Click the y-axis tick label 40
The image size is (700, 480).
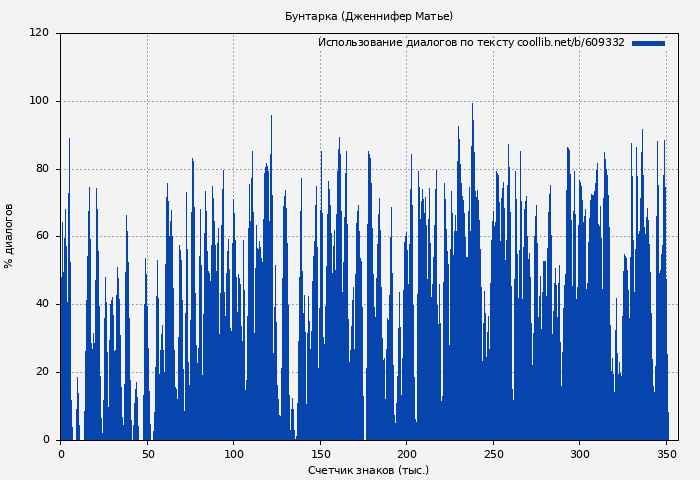(x=42, y=304)
